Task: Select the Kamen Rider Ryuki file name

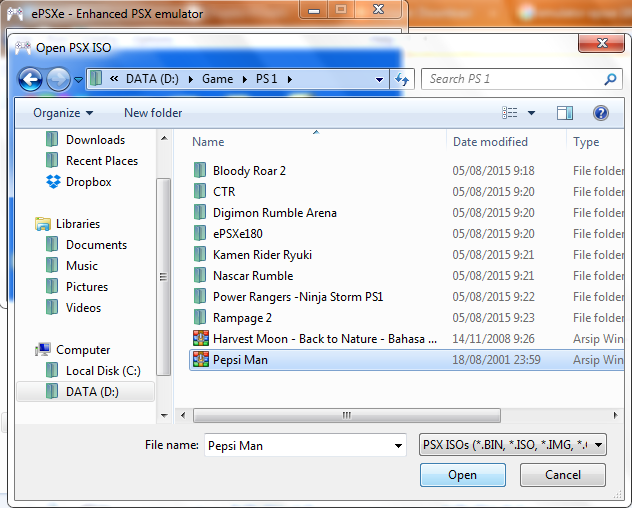Action: (262, 254)
